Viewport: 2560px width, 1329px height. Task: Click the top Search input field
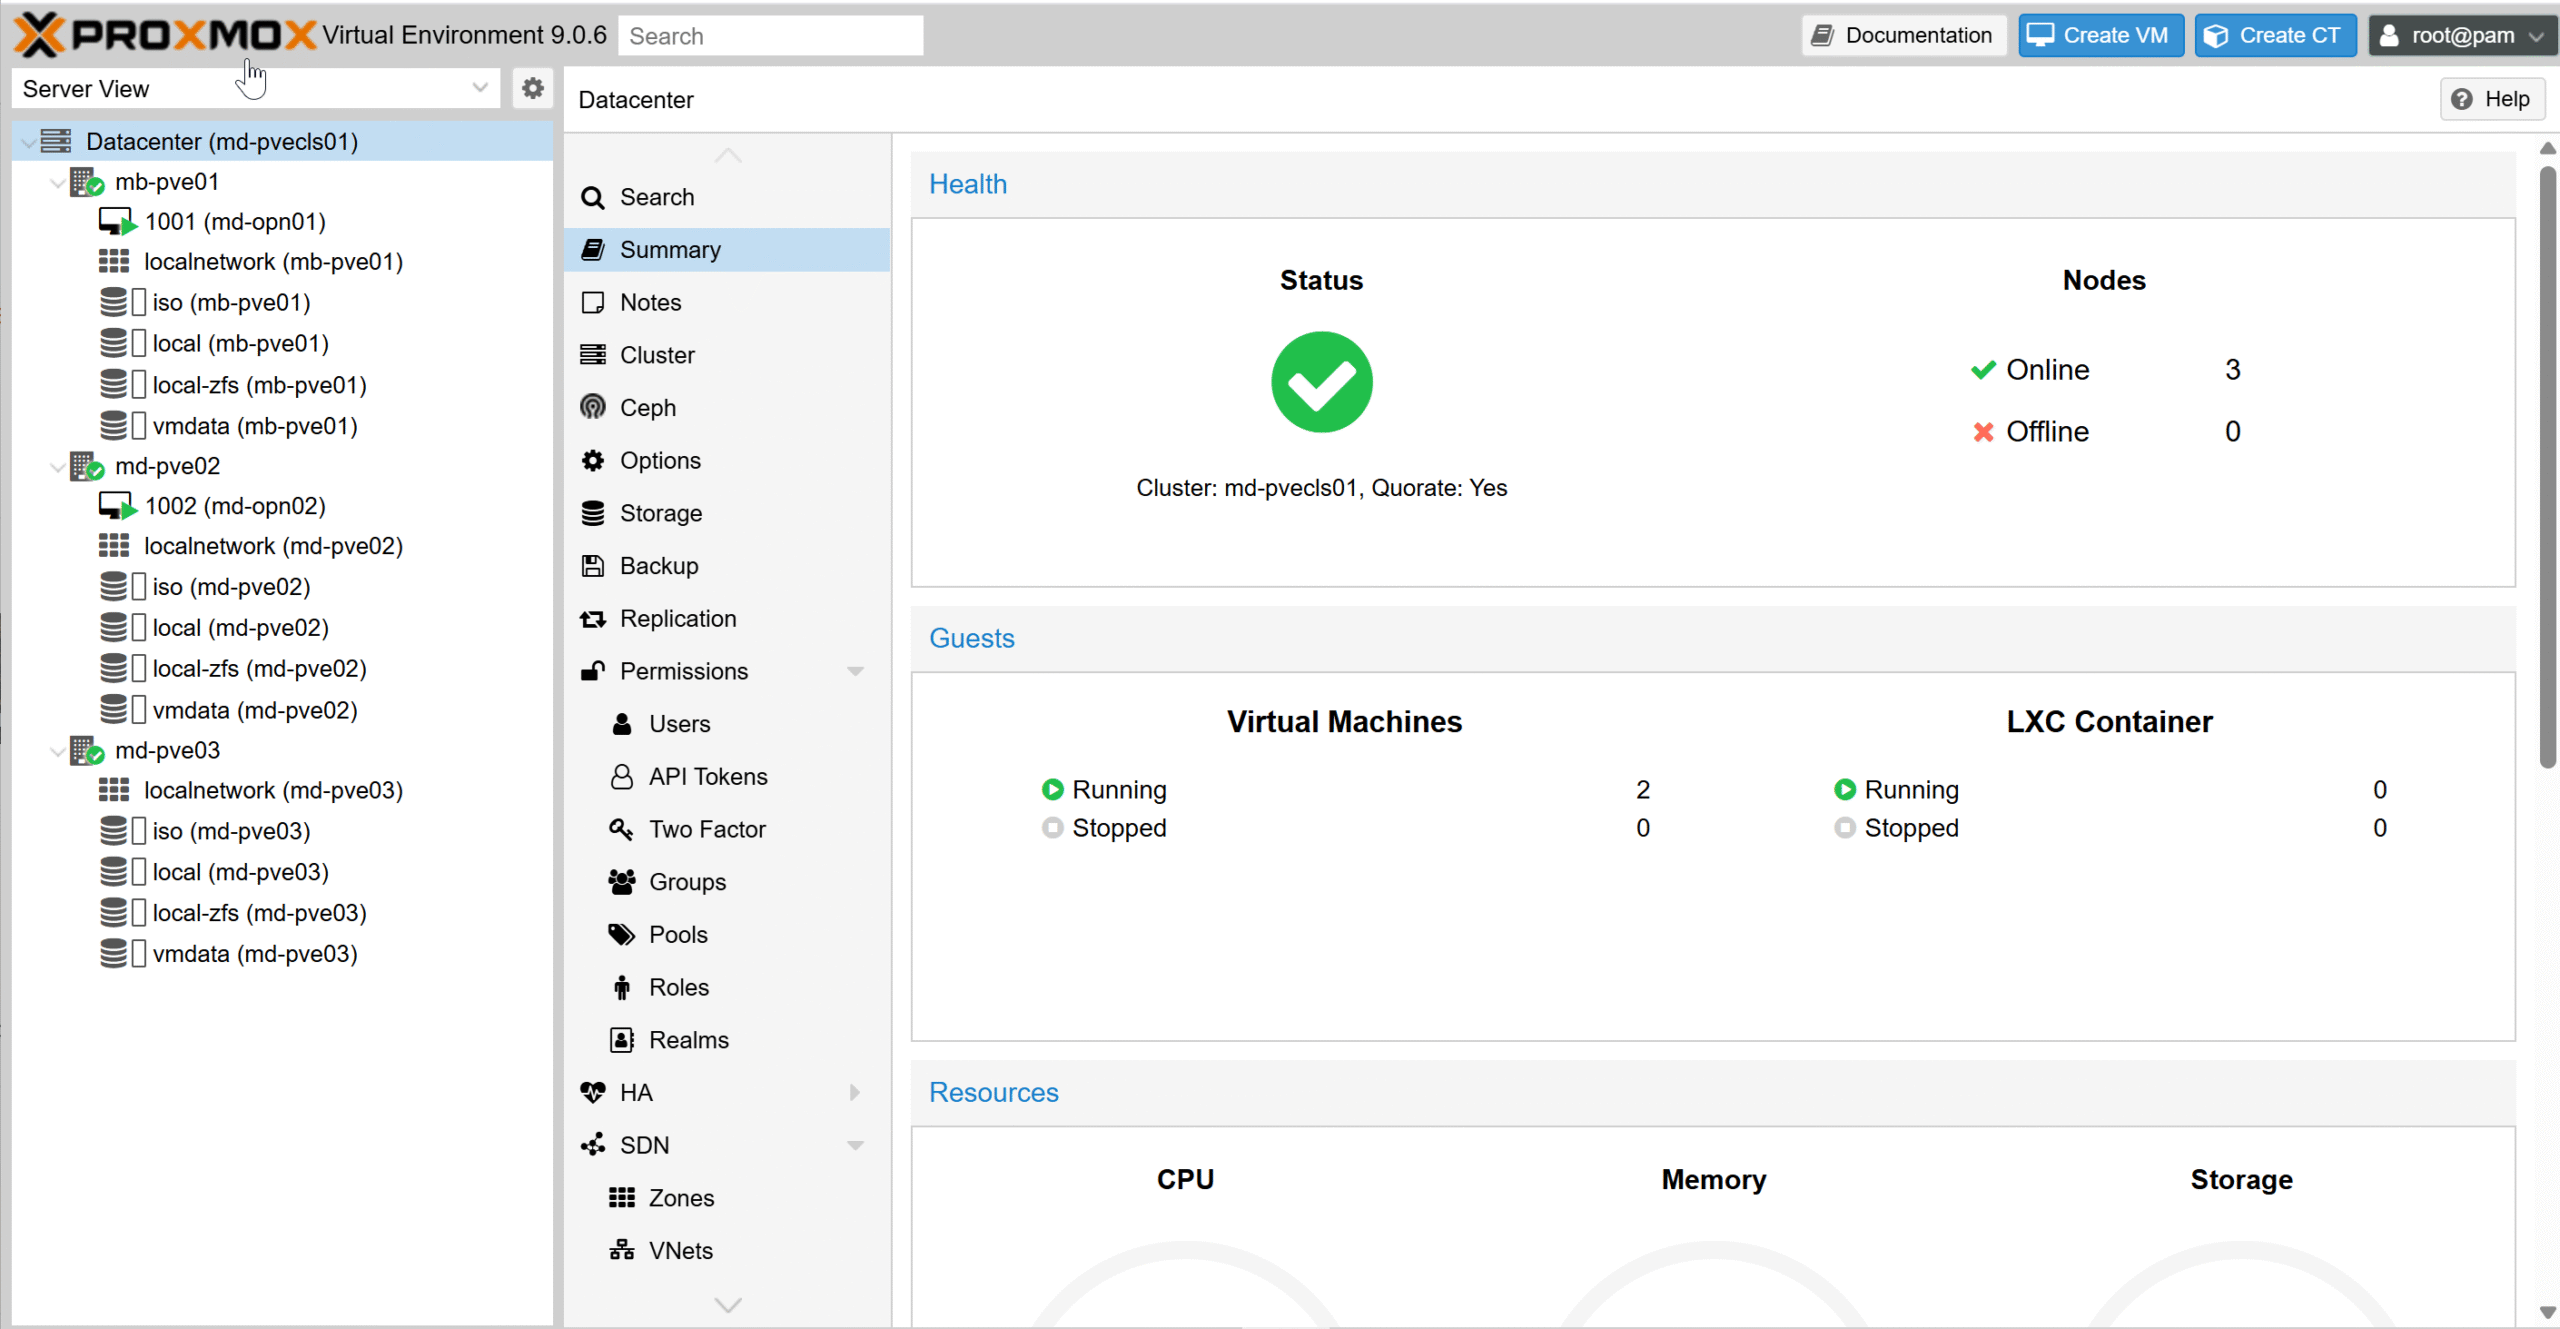pyautogui.click(x=770, y=36)
